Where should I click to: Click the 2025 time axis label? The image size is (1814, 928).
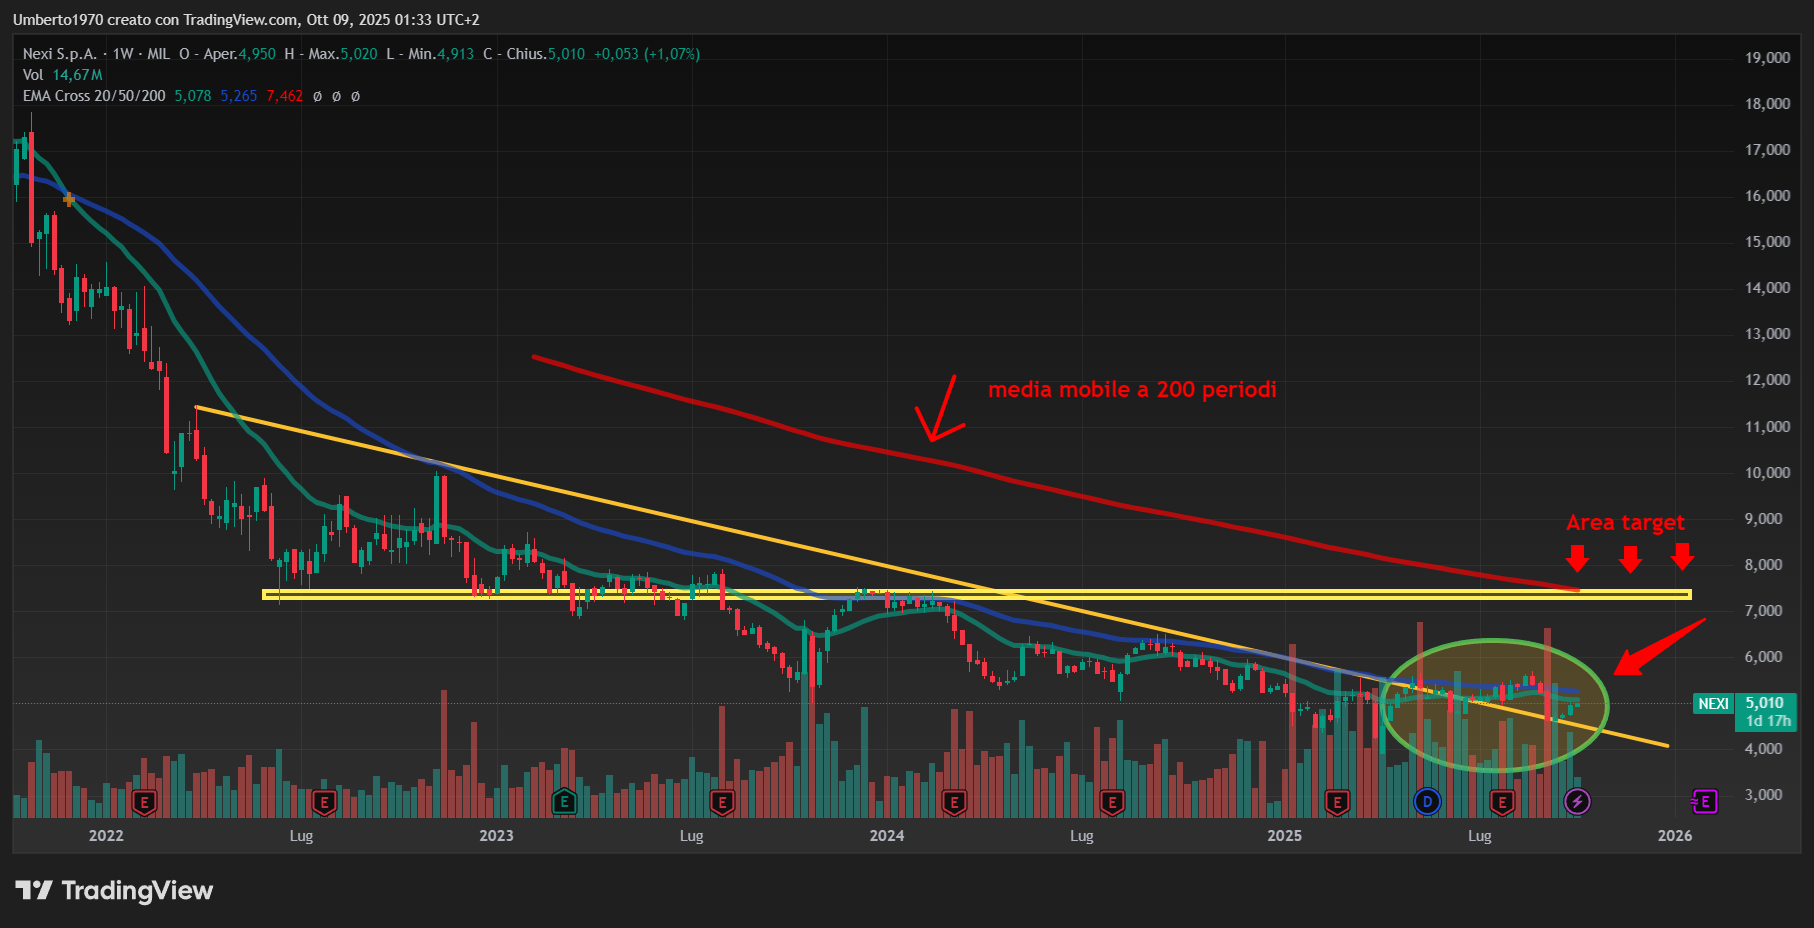pyautogui.click(x=1285, y=836)
